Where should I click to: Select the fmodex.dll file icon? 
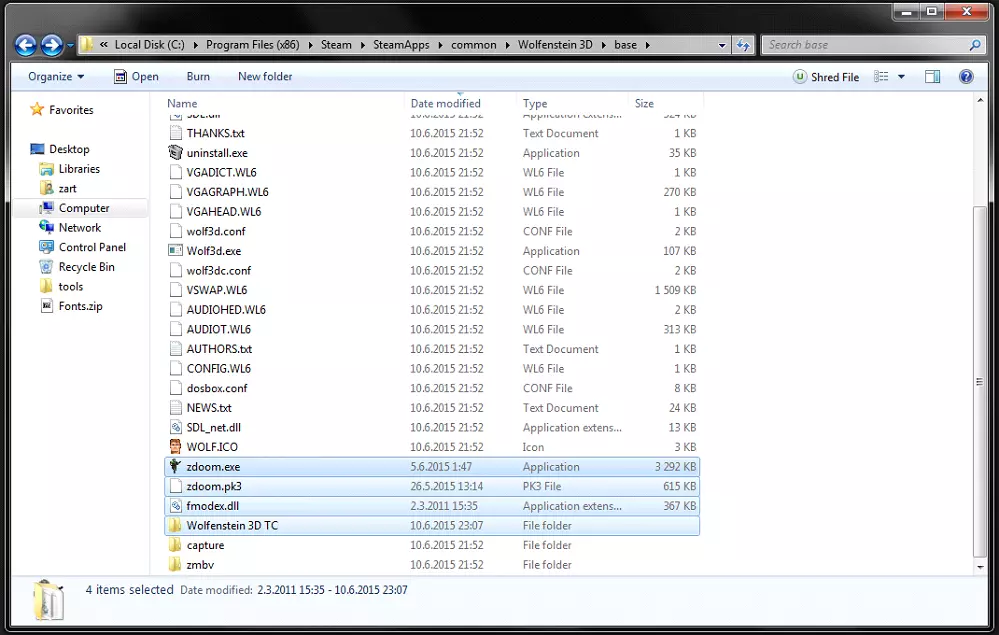(176, 506)
